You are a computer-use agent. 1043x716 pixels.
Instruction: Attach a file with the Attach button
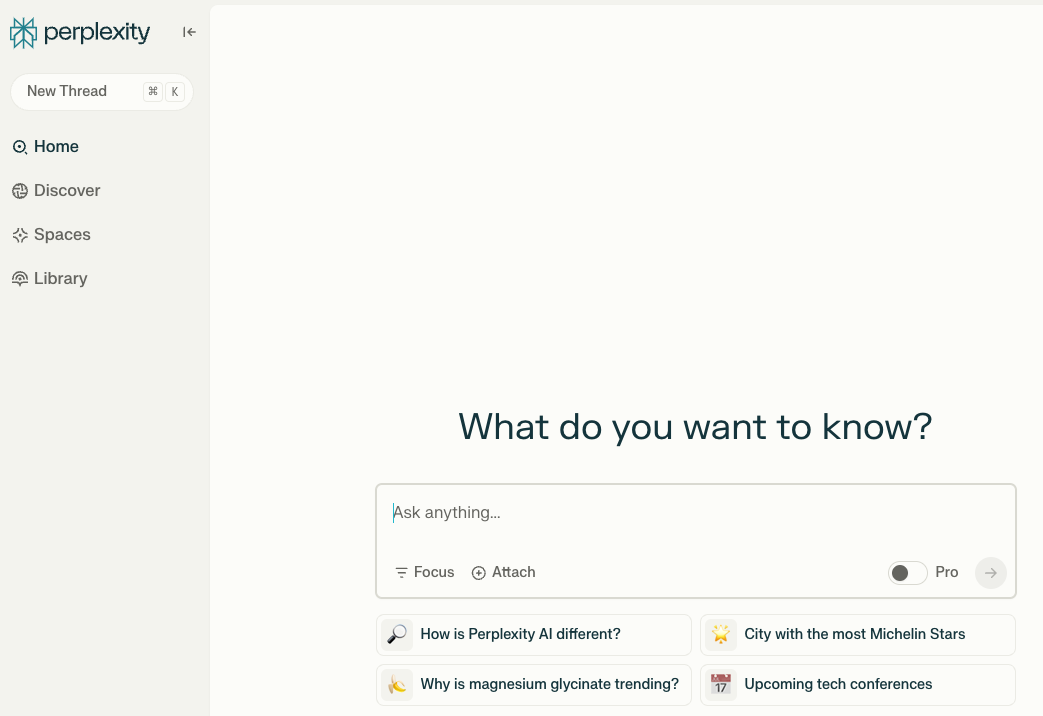pyautogui.click(x=504, y=572)
